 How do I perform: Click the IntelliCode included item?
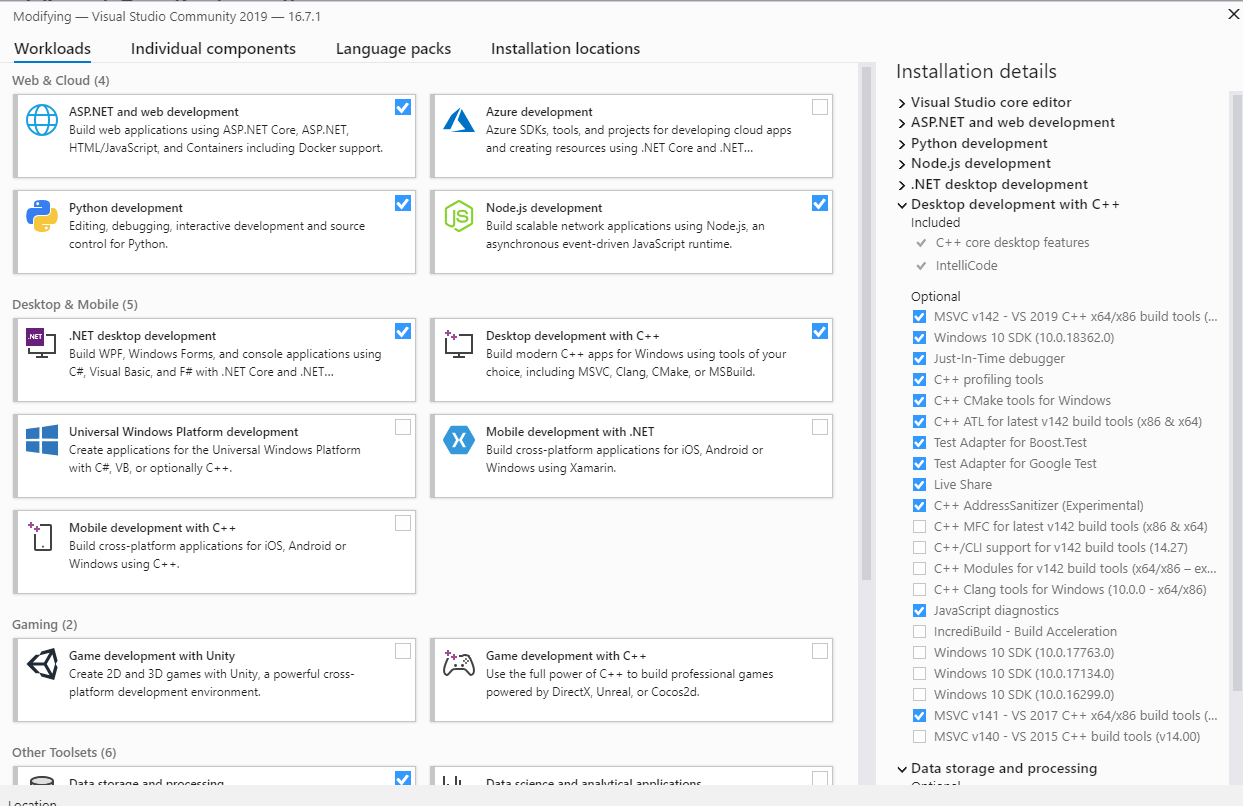point(966,265)
